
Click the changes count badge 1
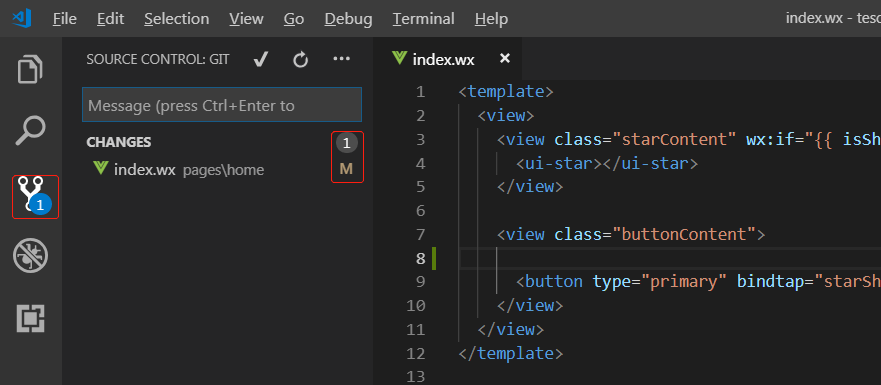(x=347, y=143)
